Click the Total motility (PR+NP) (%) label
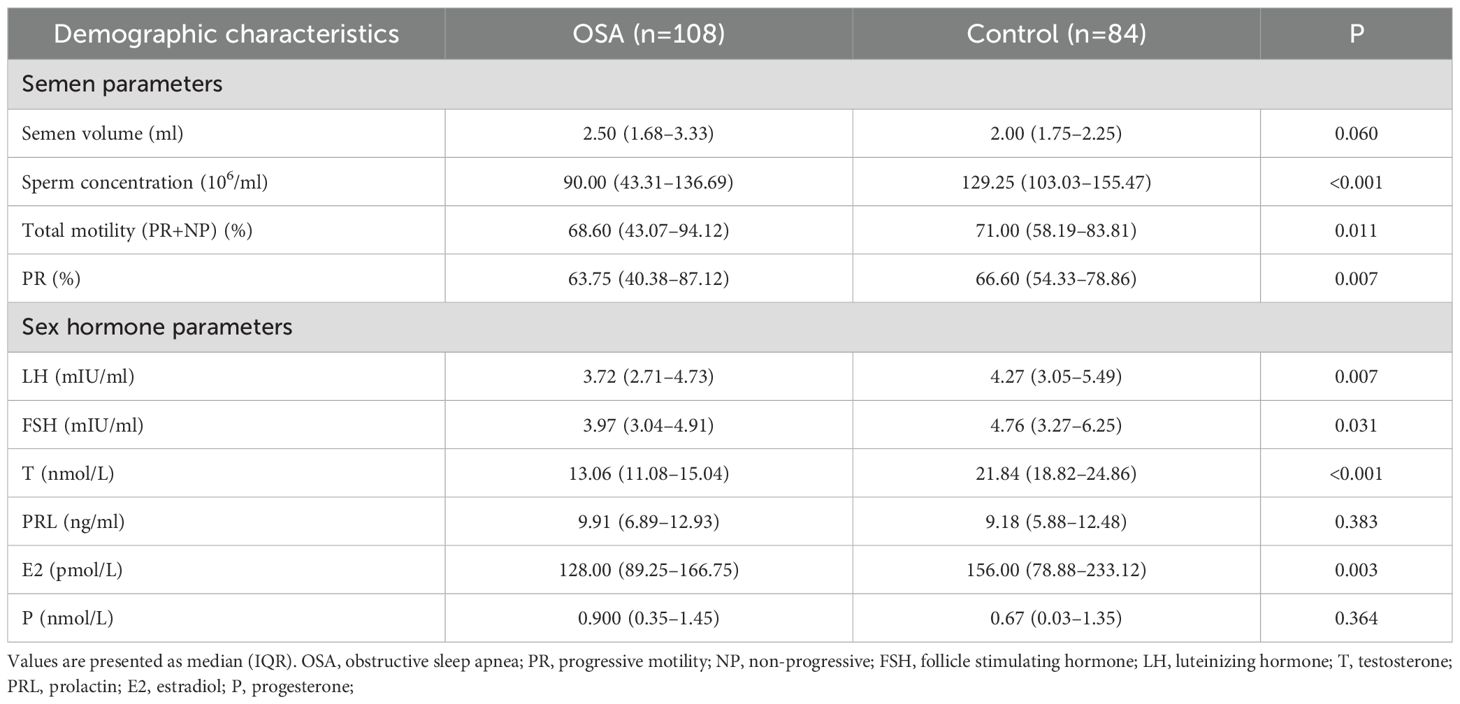Image resolution: width=1460 pixels, height=704 pixels. point(128,230)
